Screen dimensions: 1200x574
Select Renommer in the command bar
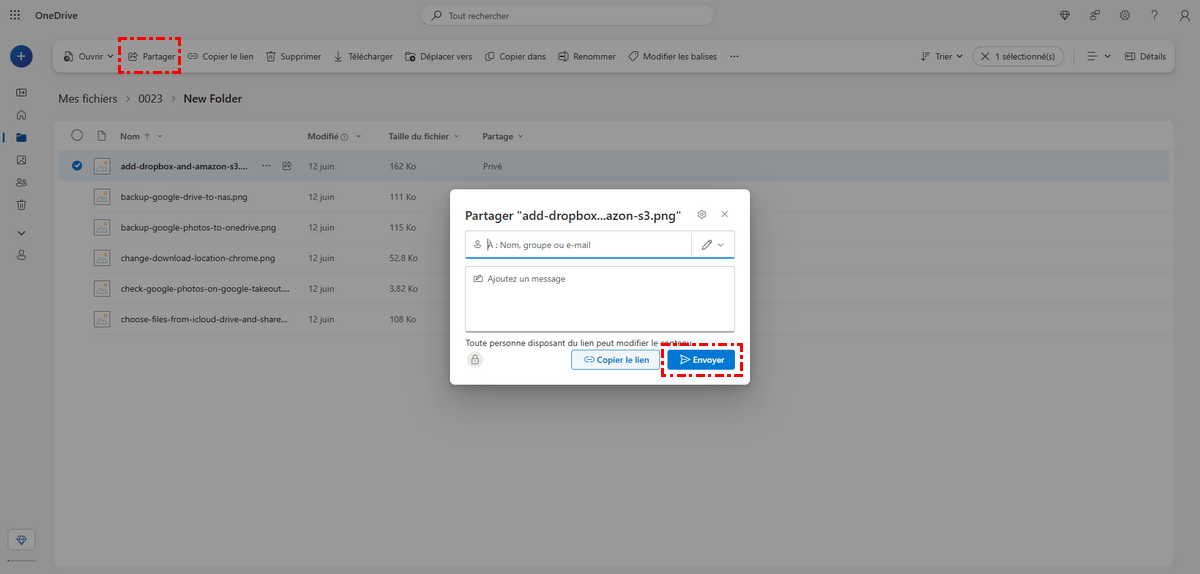(586, 57)
